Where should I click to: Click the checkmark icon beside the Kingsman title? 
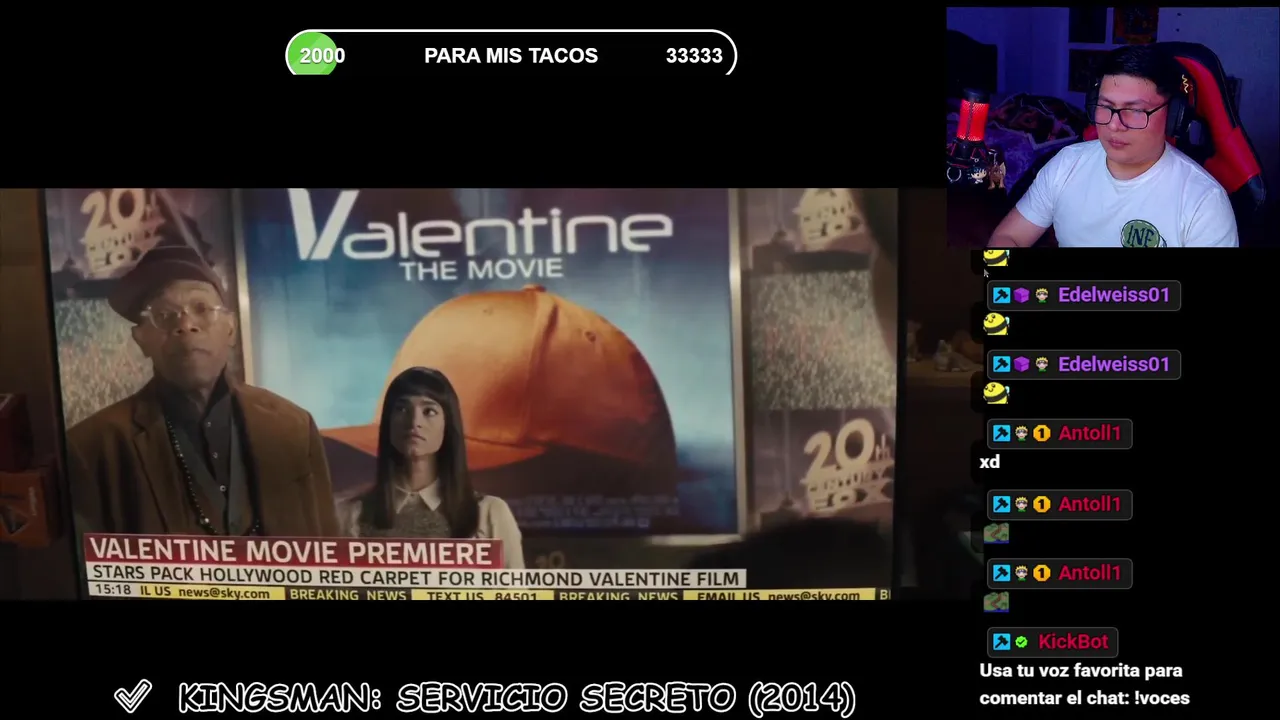[x=133, y=696]
